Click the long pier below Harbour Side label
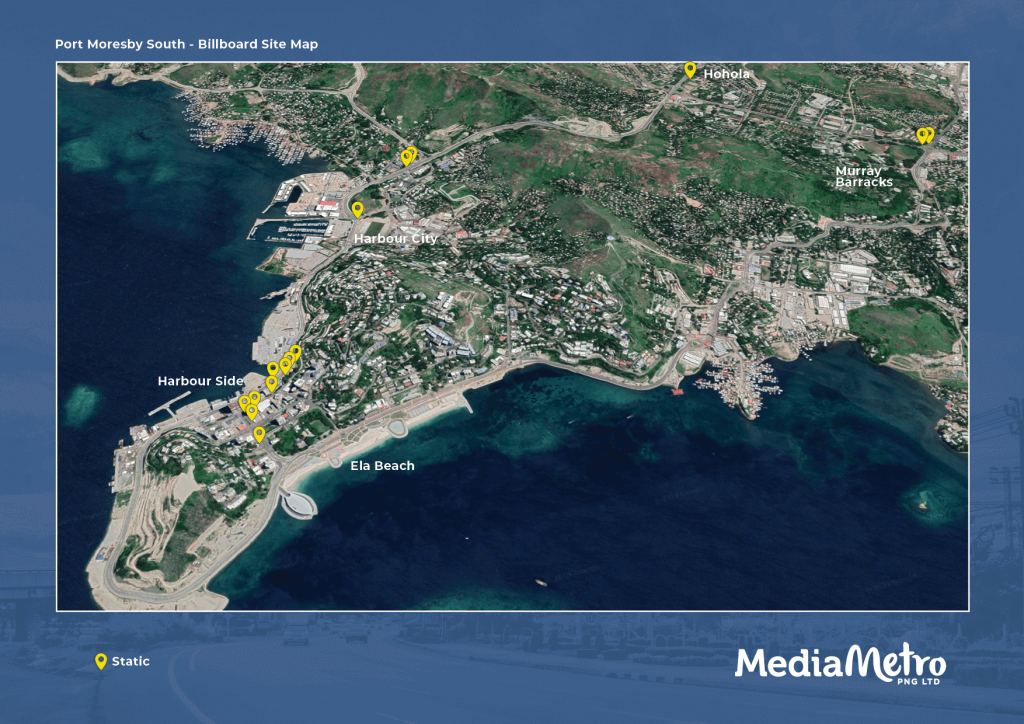The image size is (1024, 724). (x=170, y=403)
